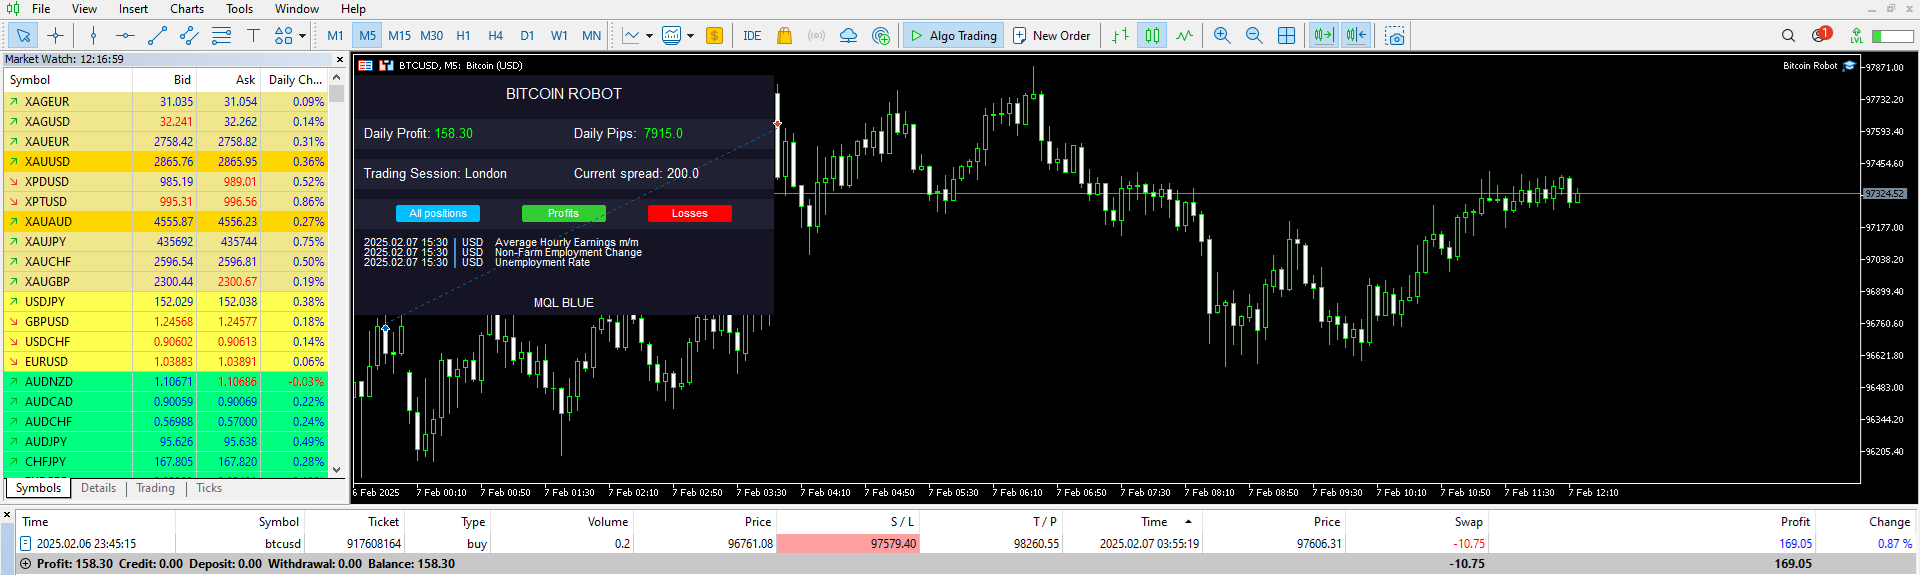Select EURUSD row in Market Watch
The width and height of the screenshot is (1920, 575).
[x=166, y=361]
